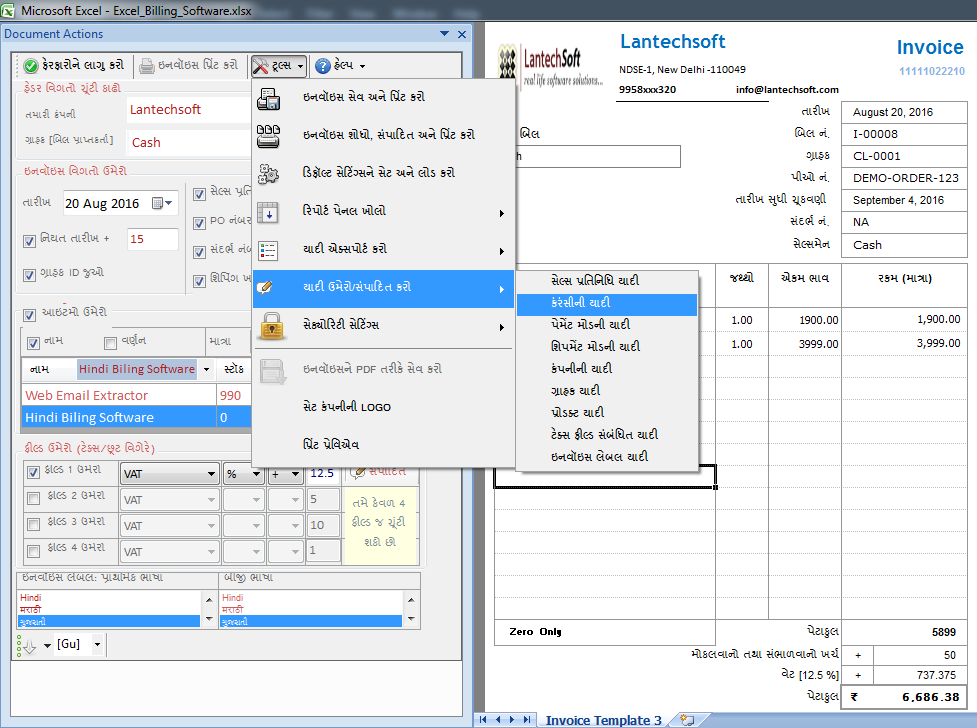The width and height of the screenshot is (977, 728).
Task: Select the payment mode list item
Action: [x=607, y=325]
